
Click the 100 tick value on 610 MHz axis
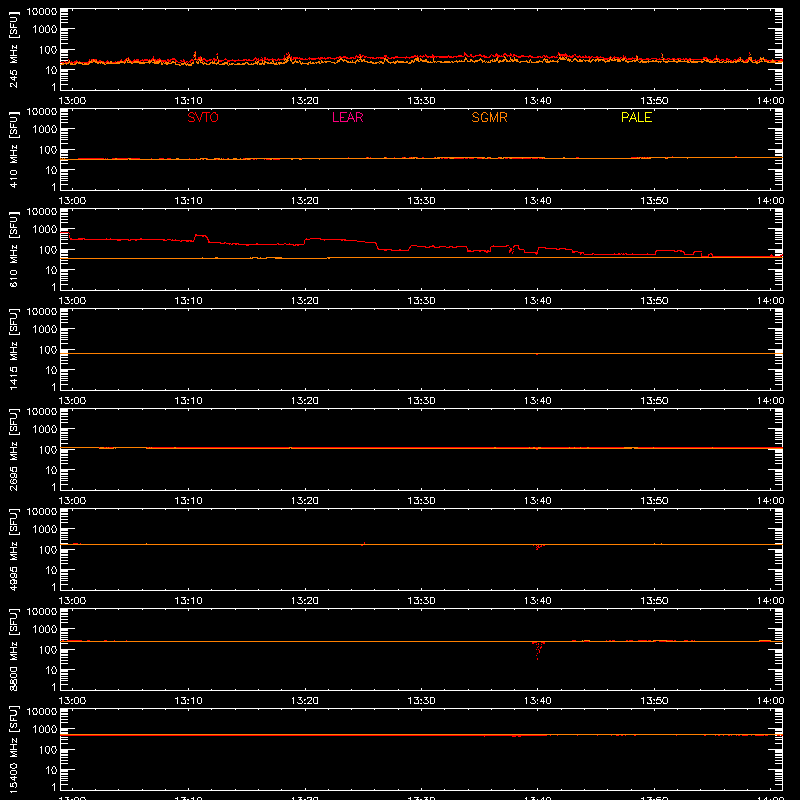48,250
